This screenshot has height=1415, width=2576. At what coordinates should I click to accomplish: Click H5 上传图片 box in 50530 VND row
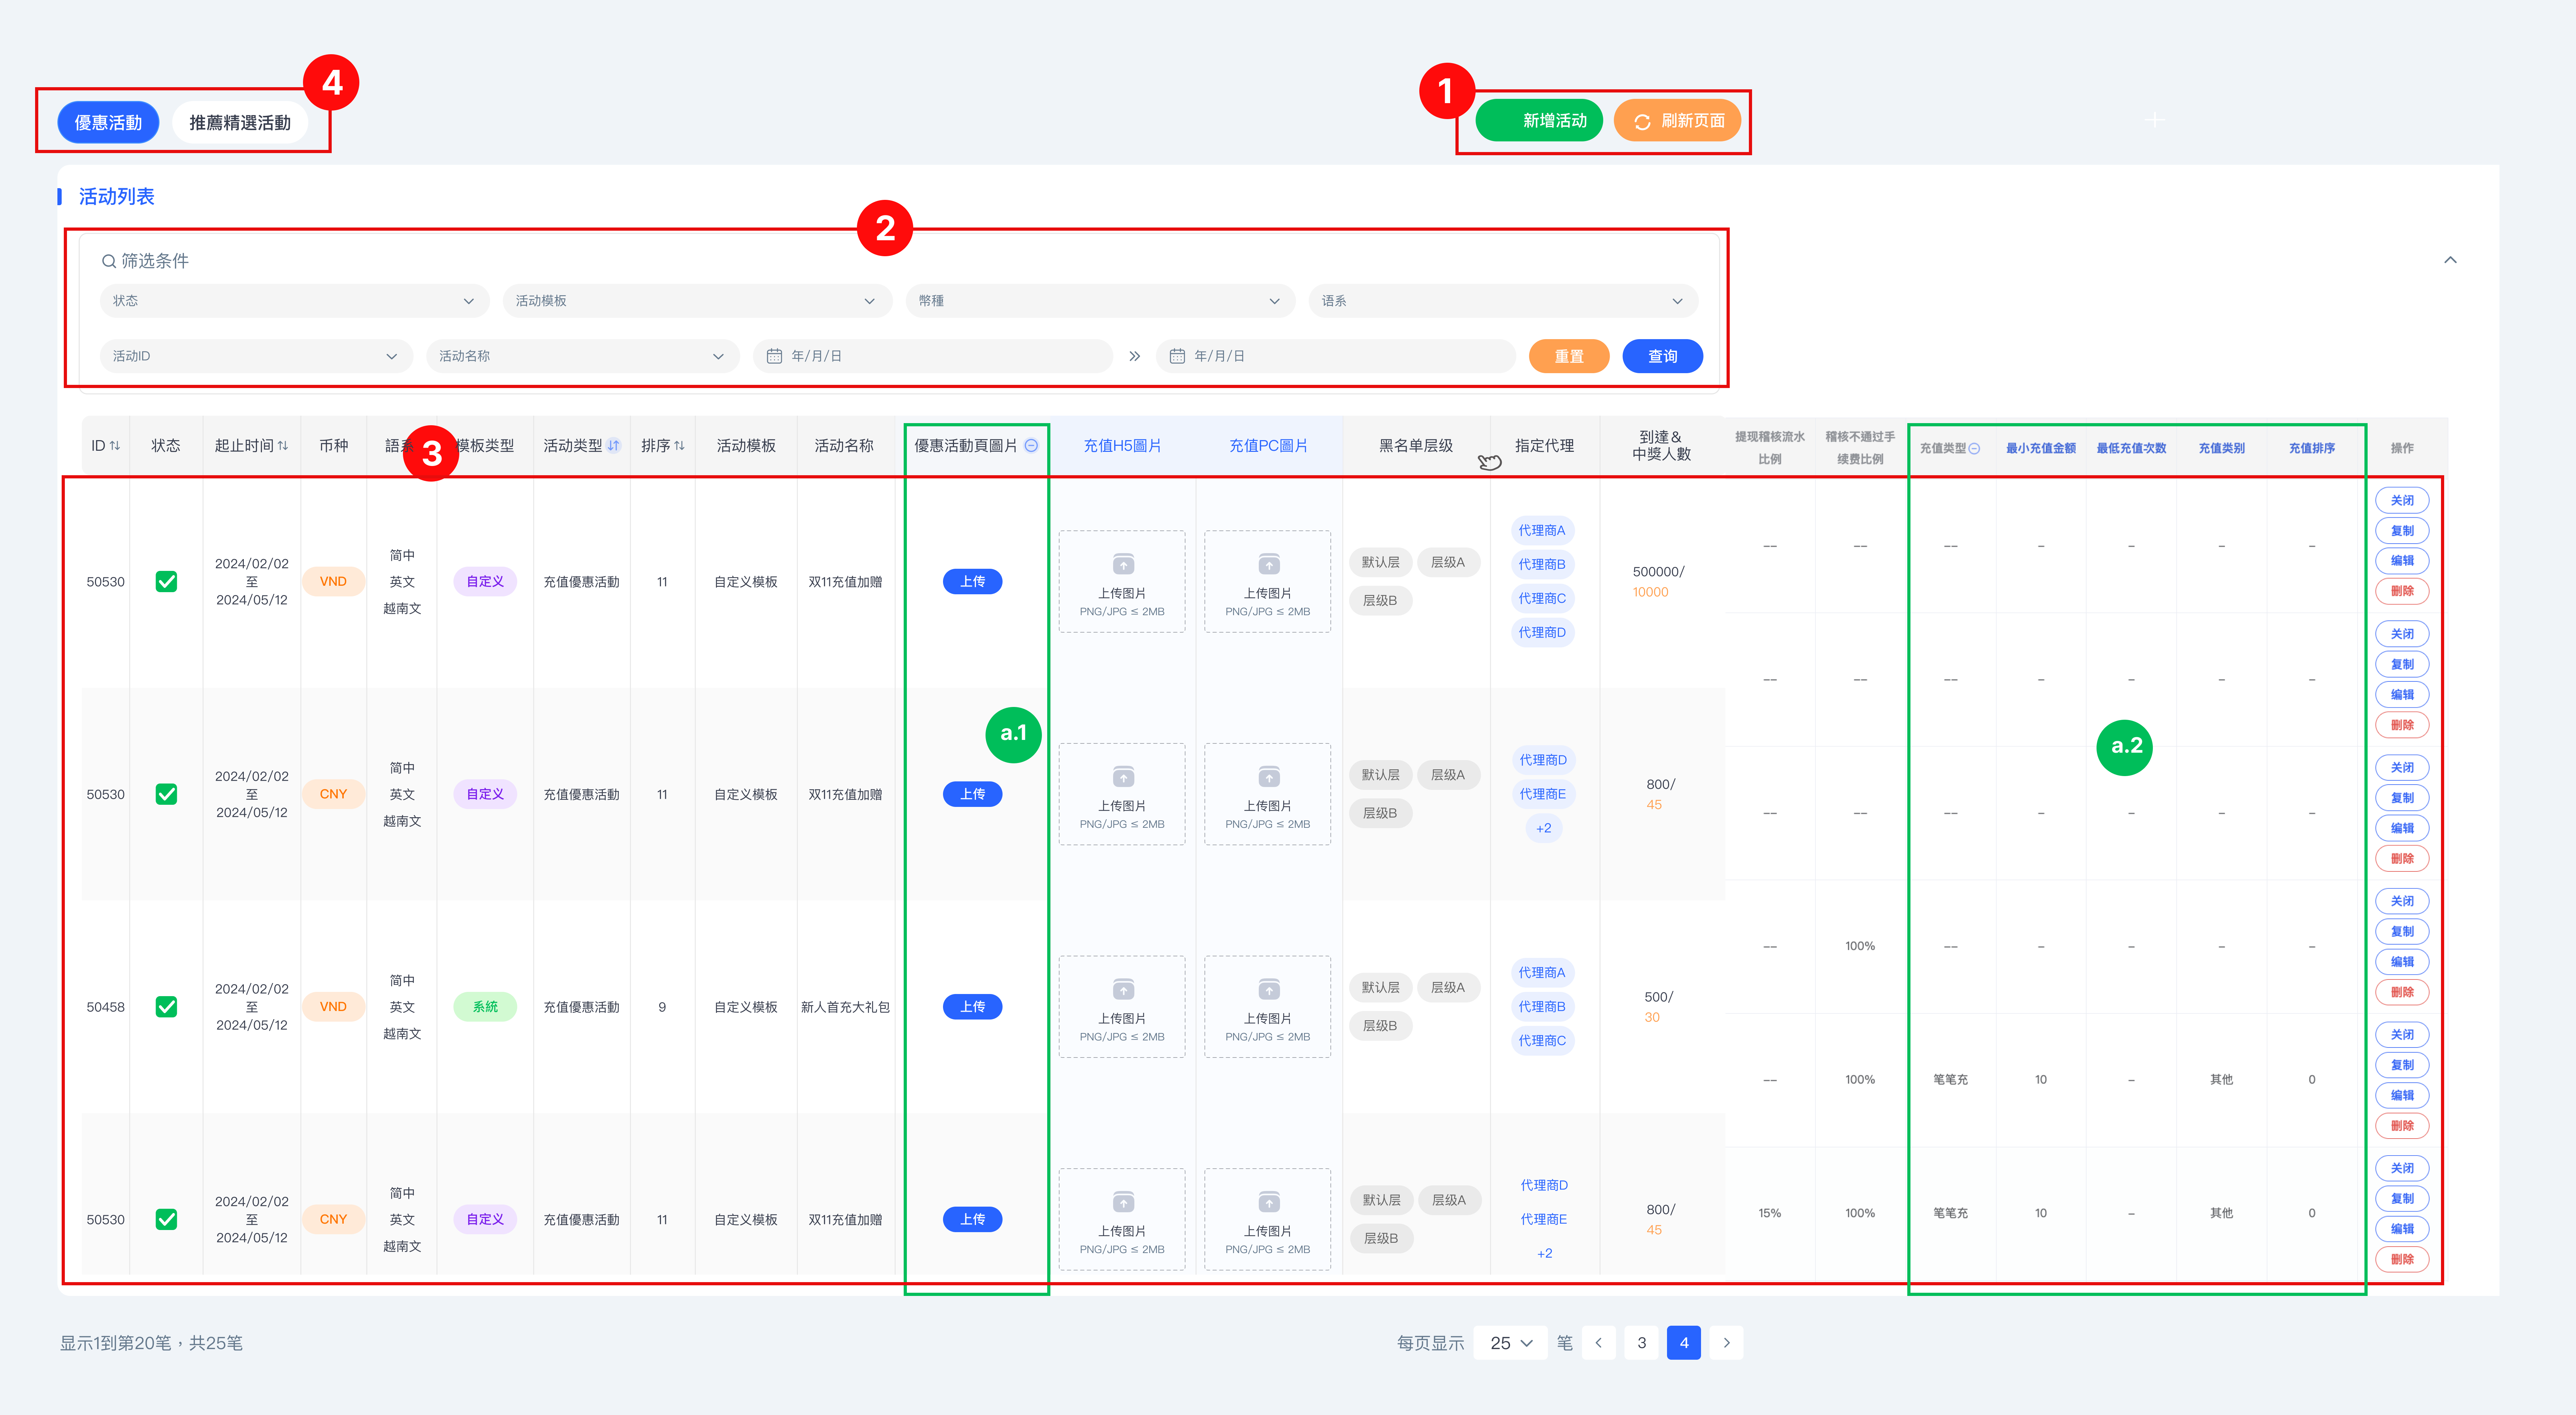coord(1122,582)
